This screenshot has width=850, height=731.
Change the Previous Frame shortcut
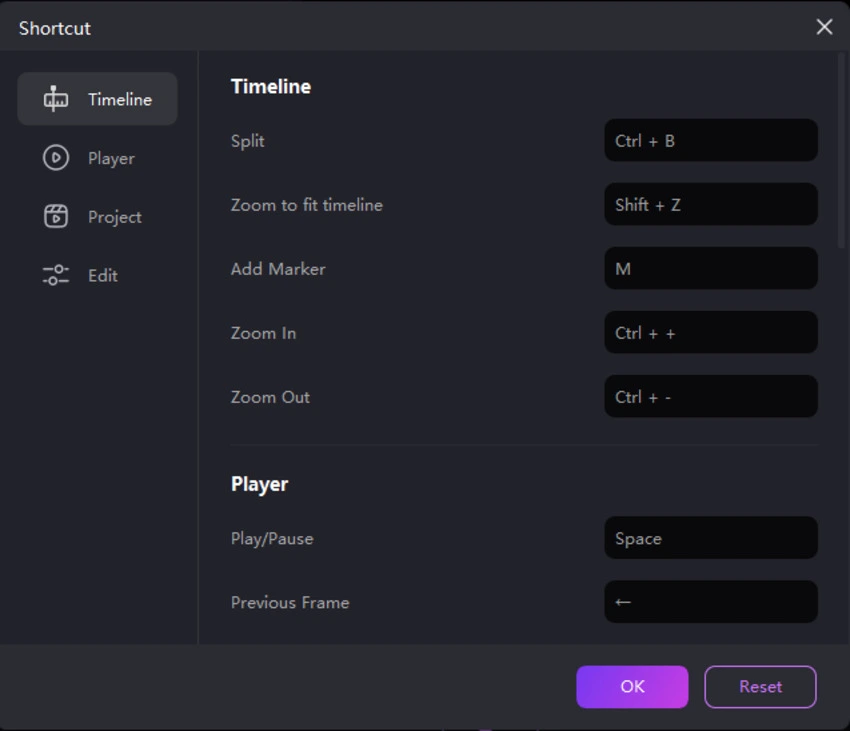tap(710, 602)
